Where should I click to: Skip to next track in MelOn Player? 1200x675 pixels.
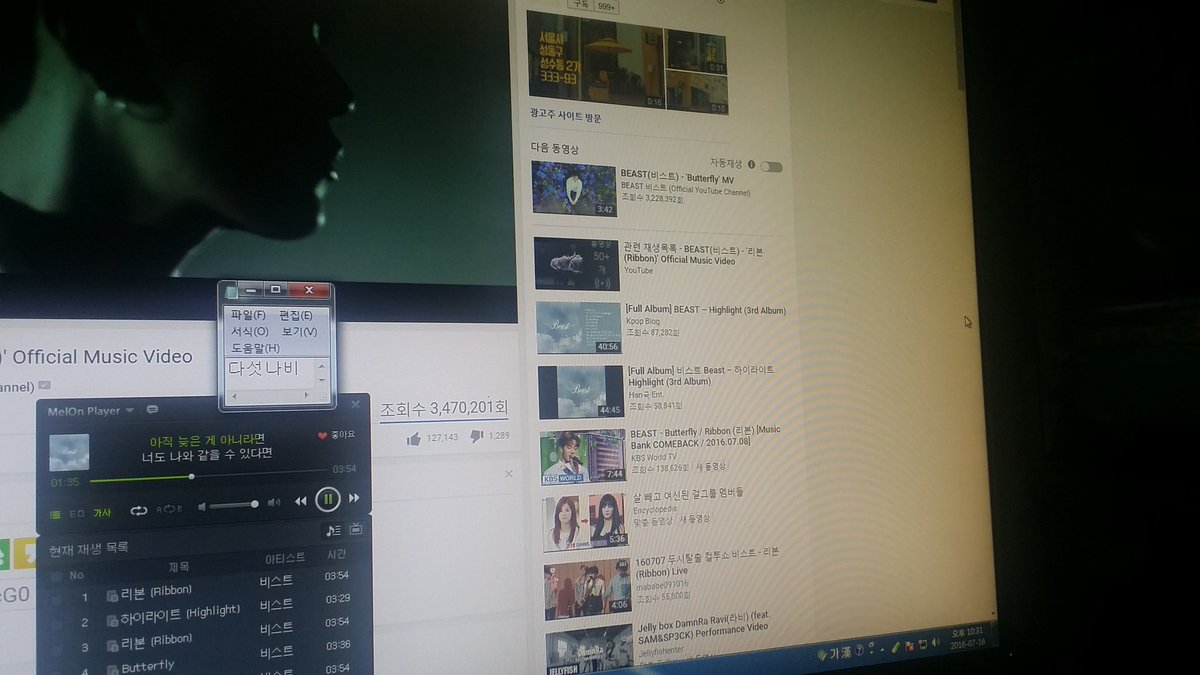[x=354, y=498]
